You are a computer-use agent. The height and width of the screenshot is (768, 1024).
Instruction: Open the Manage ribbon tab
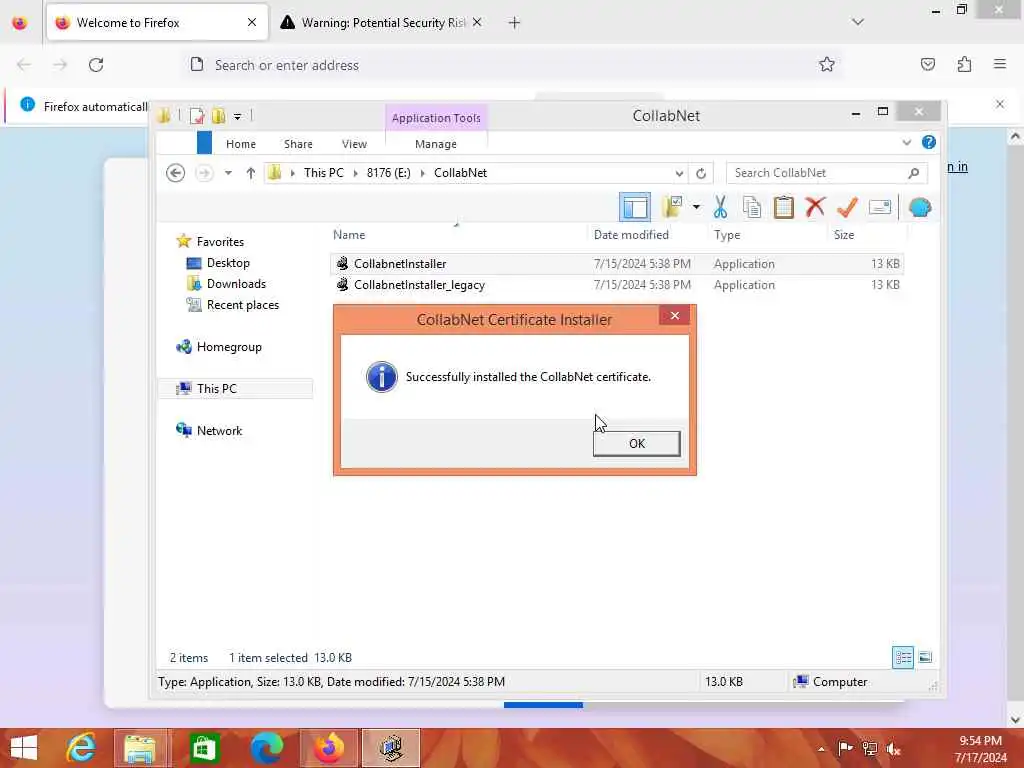(x=436, y=144)
